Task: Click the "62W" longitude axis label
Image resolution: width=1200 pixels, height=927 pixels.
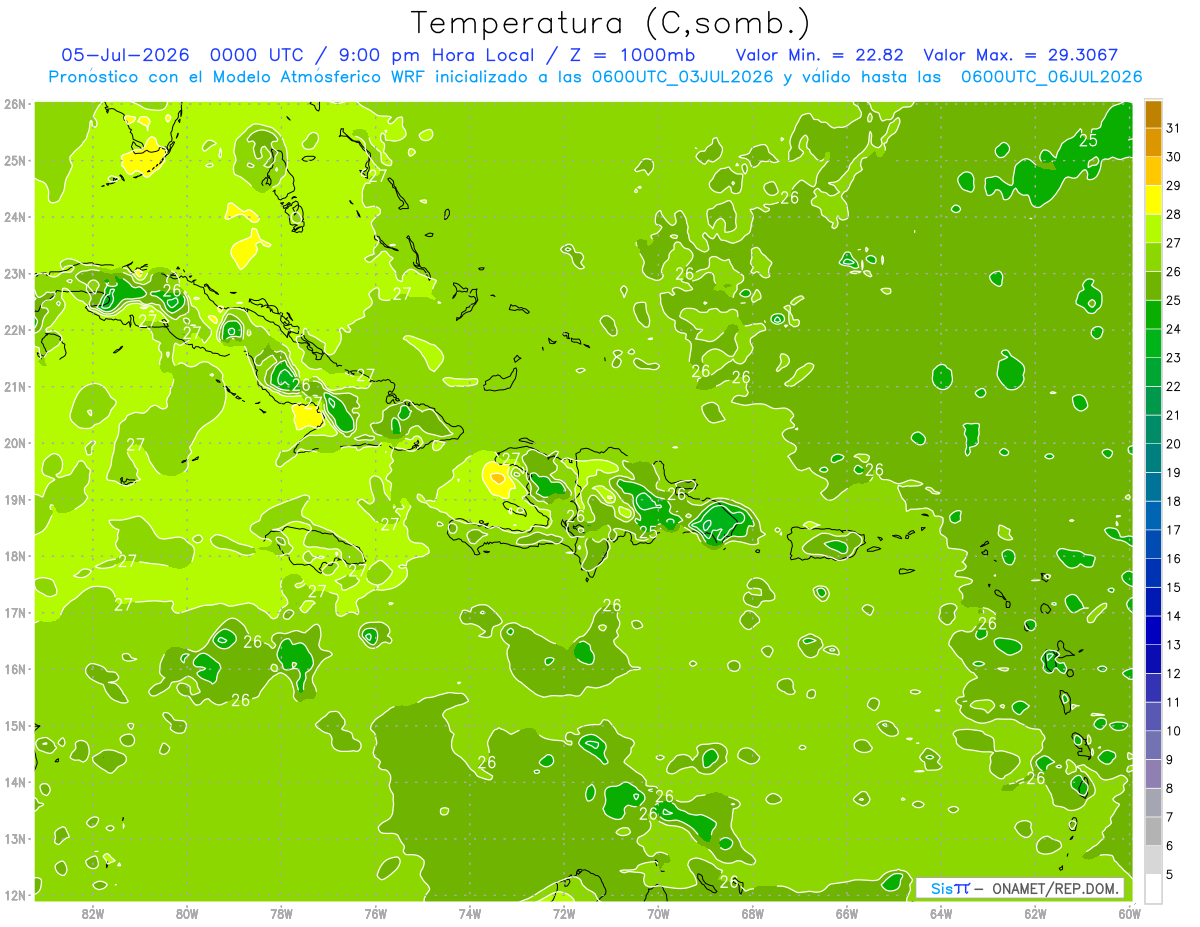Action: pyautogui.click(x=1035, y=913)
